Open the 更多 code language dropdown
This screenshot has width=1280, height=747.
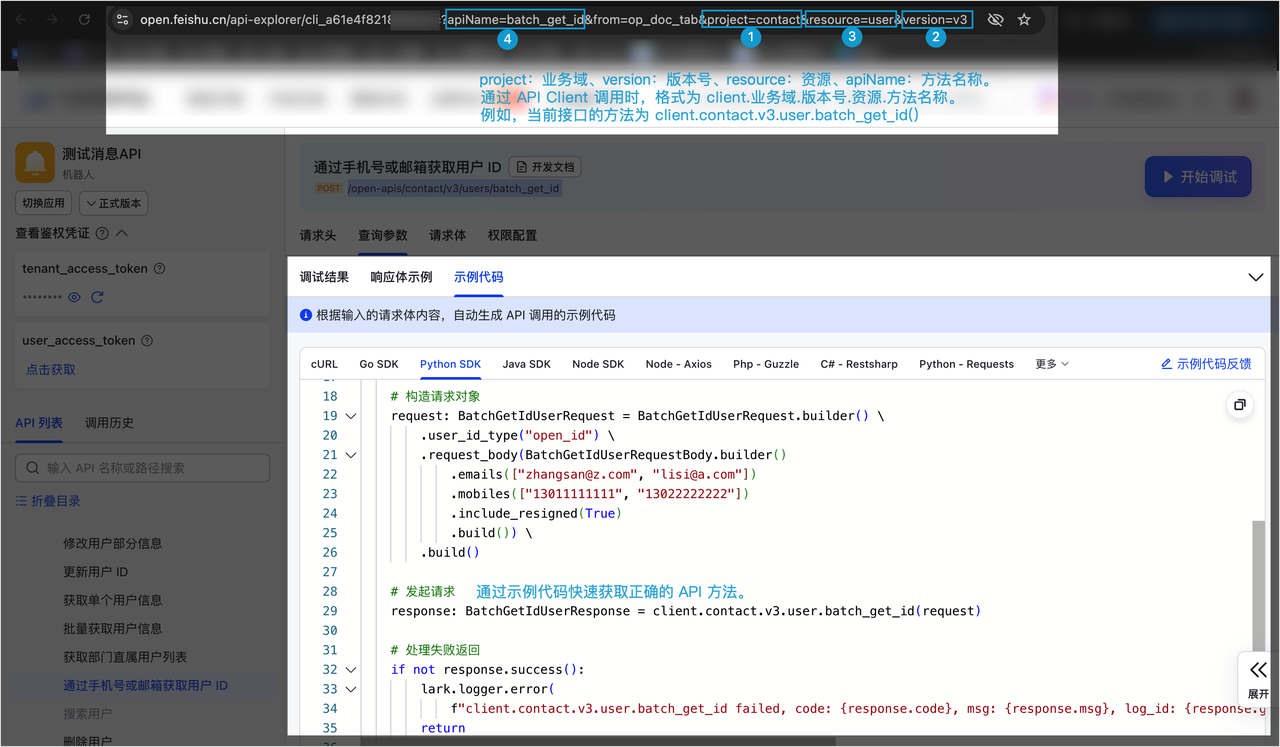coord(1052,364)
